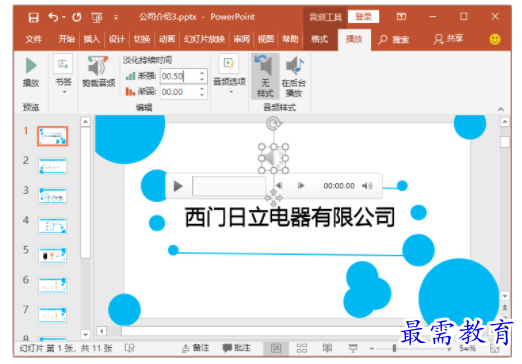
Task: Open the 幻灯片放映 tab
Action: [204, 39]
